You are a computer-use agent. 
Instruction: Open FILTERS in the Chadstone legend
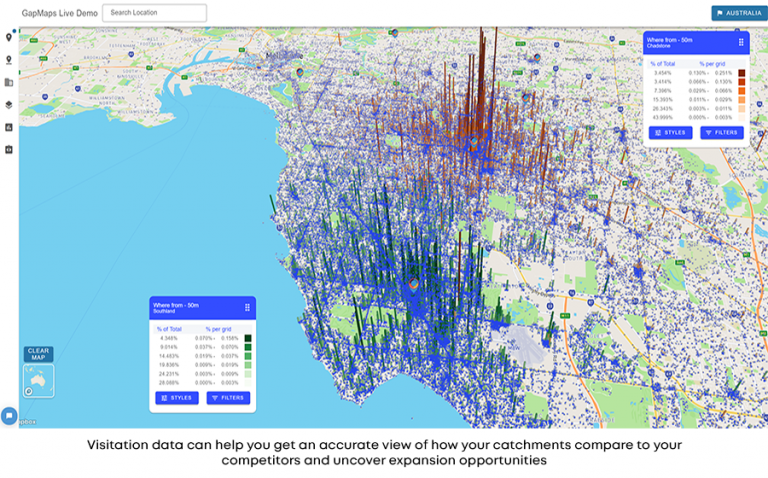click(721, 132)
